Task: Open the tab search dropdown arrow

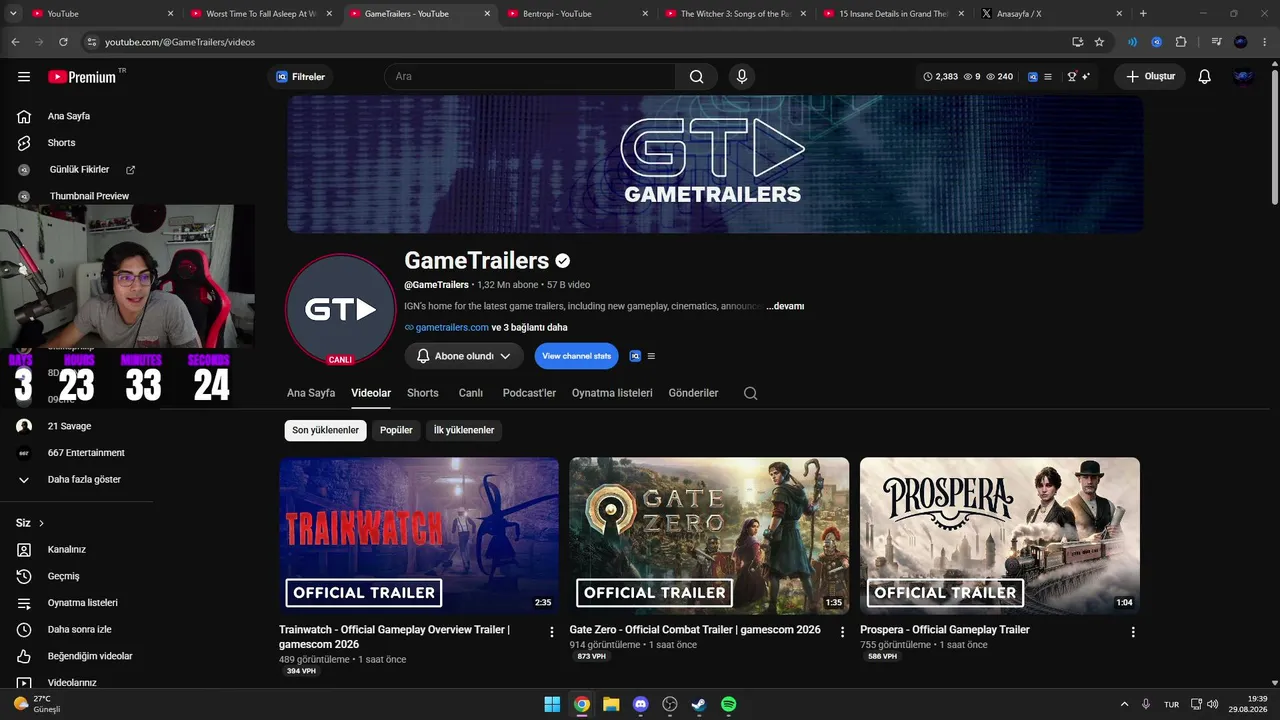Action: coord(14,14)
